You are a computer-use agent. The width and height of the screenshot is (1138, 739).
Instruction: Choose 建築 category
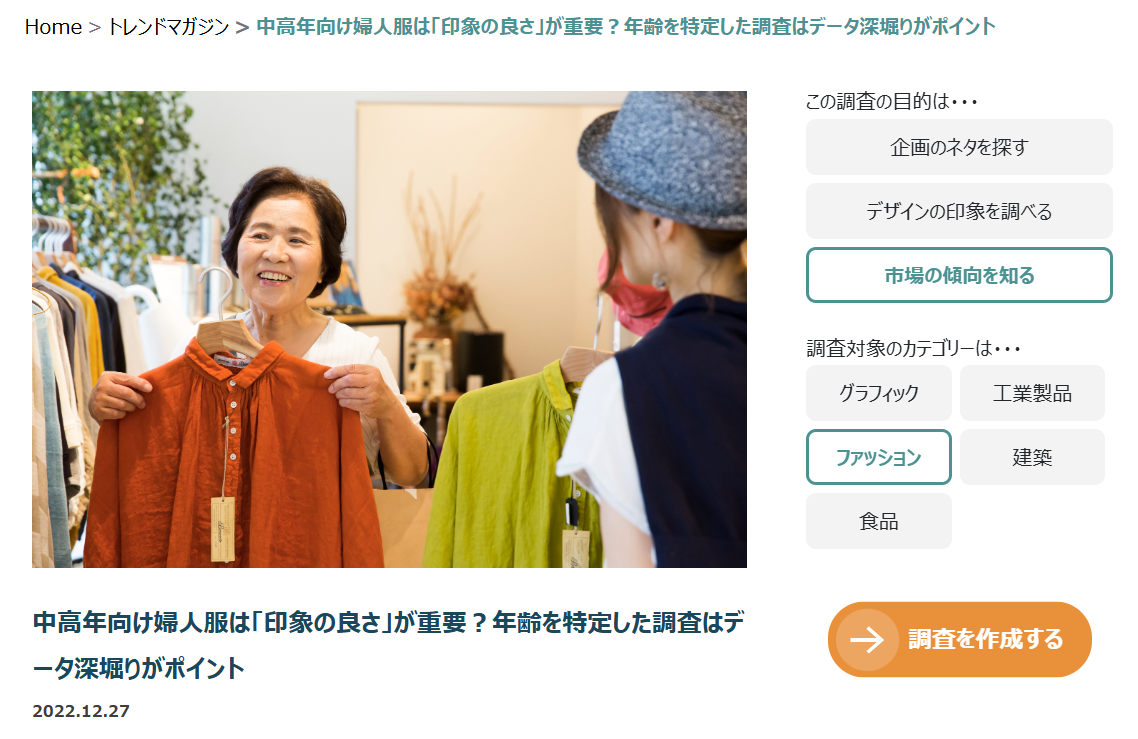coord(1032,457)
